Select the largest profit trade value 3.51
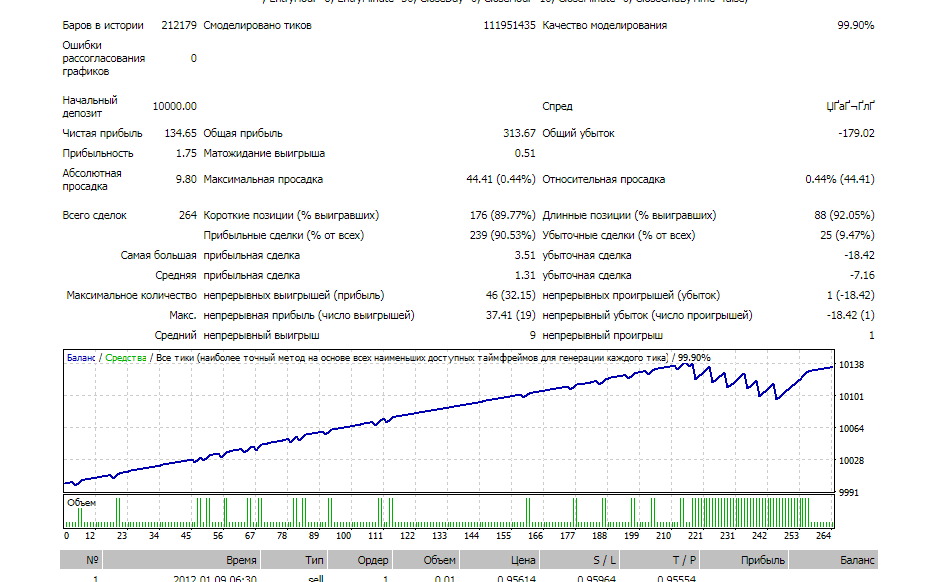 (x=525, y=256)
